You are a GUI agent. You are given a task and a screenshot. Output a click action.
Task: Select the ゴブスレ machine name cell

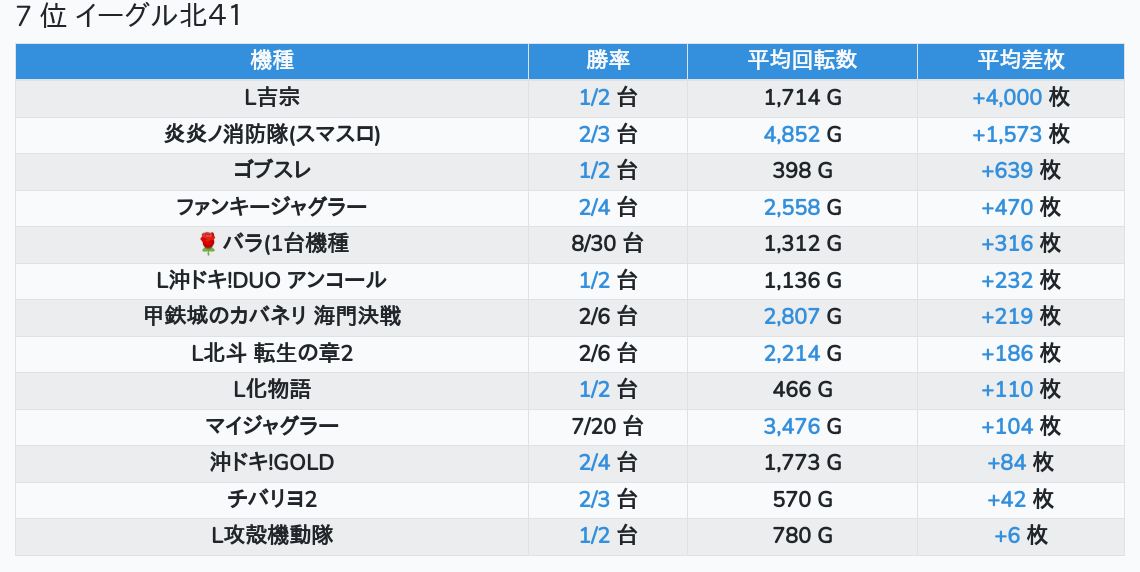tap(272, 171)
